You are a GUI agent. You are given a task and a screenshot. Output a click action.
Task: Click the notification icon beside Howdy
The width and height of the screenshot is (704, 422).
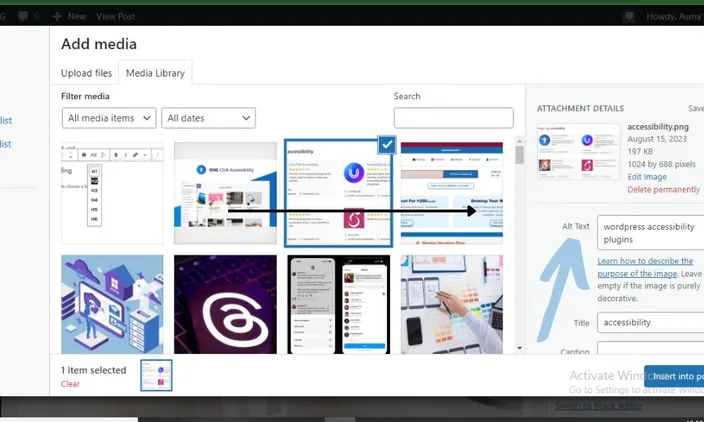click(x=629, y=17)
